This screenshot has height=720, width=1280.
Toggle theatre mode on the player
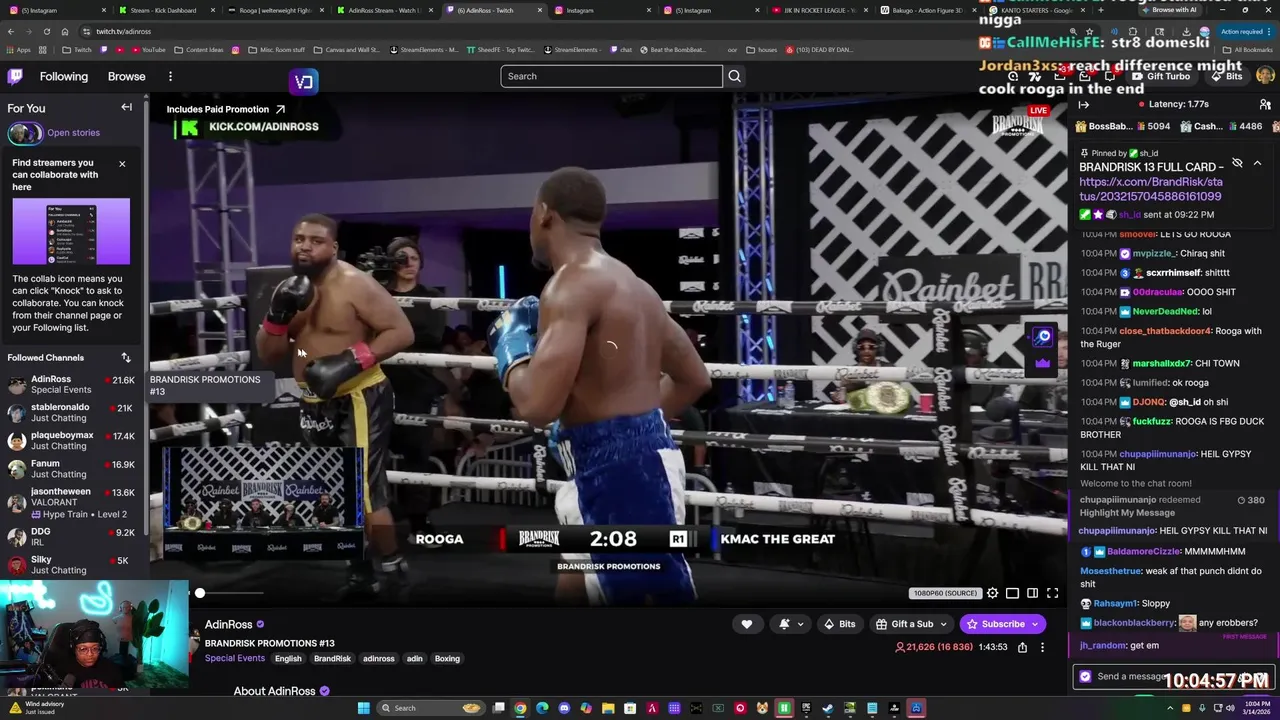coord(1012,593)
